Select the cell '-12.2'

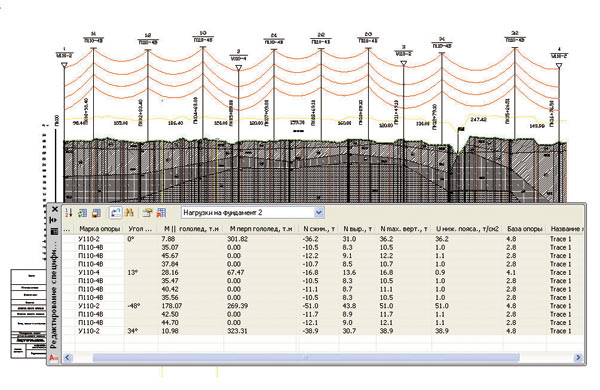[x=310, y=256]
